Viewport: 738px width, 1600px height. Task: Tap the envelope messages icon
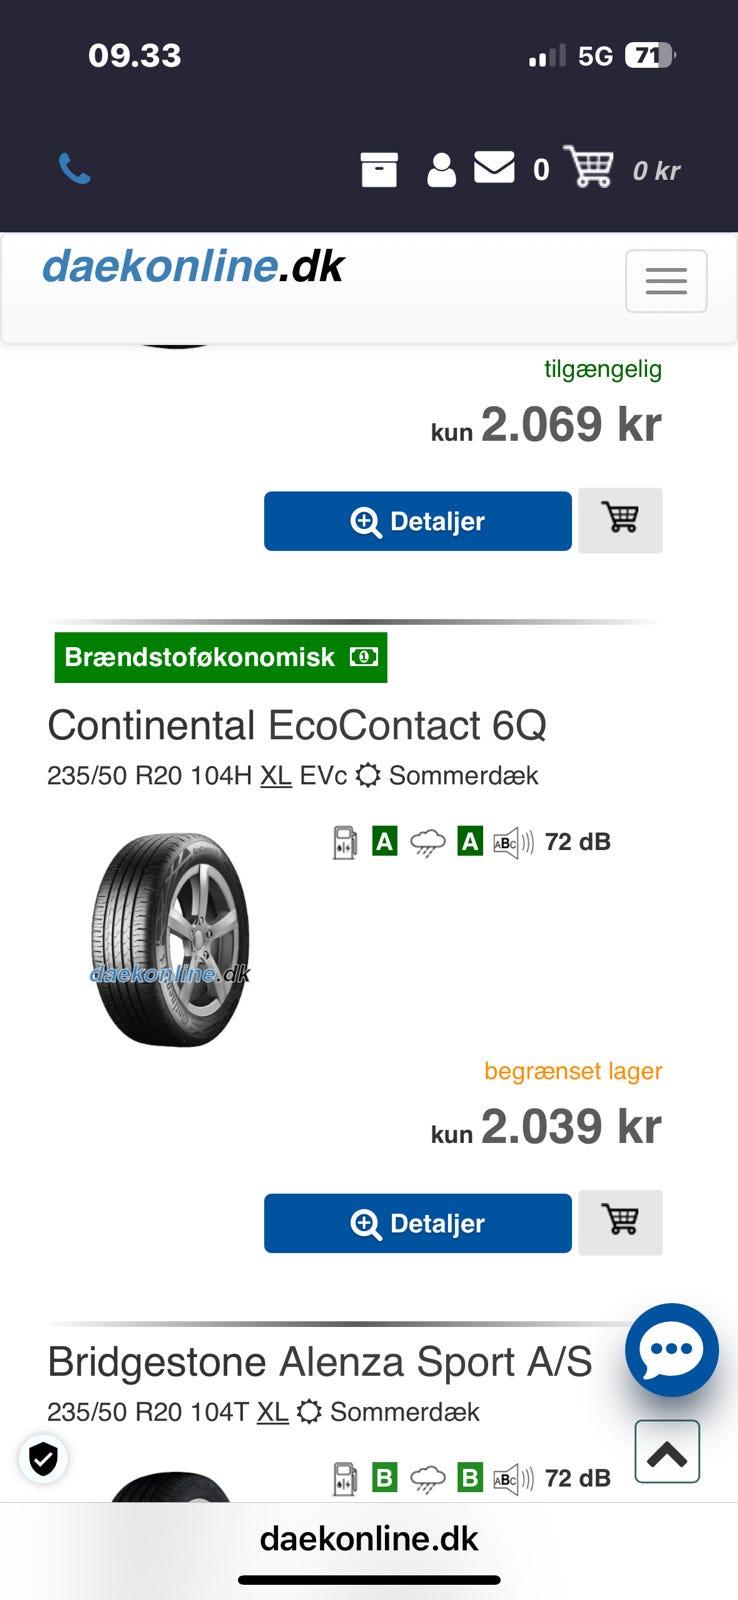tap(494, 167)
